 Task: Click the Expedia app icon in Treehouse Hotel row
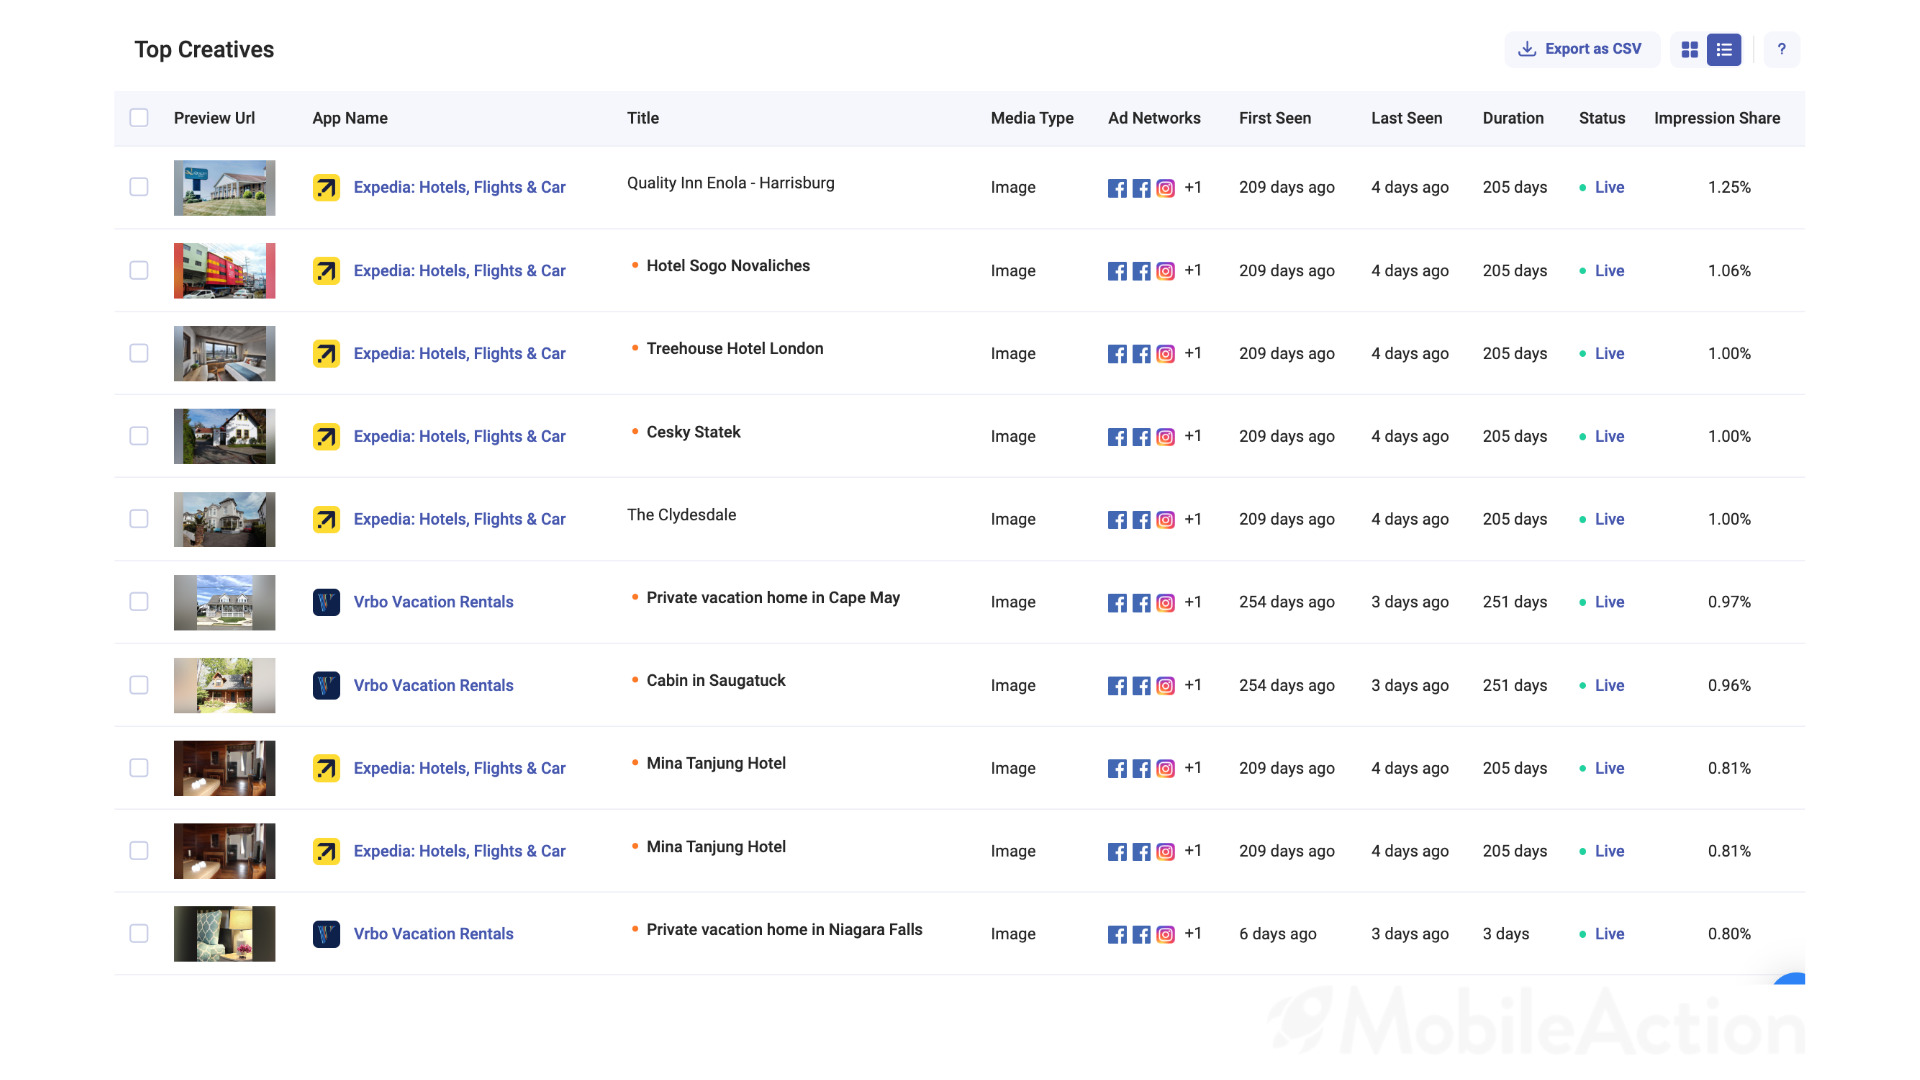(x=326, y=354)
